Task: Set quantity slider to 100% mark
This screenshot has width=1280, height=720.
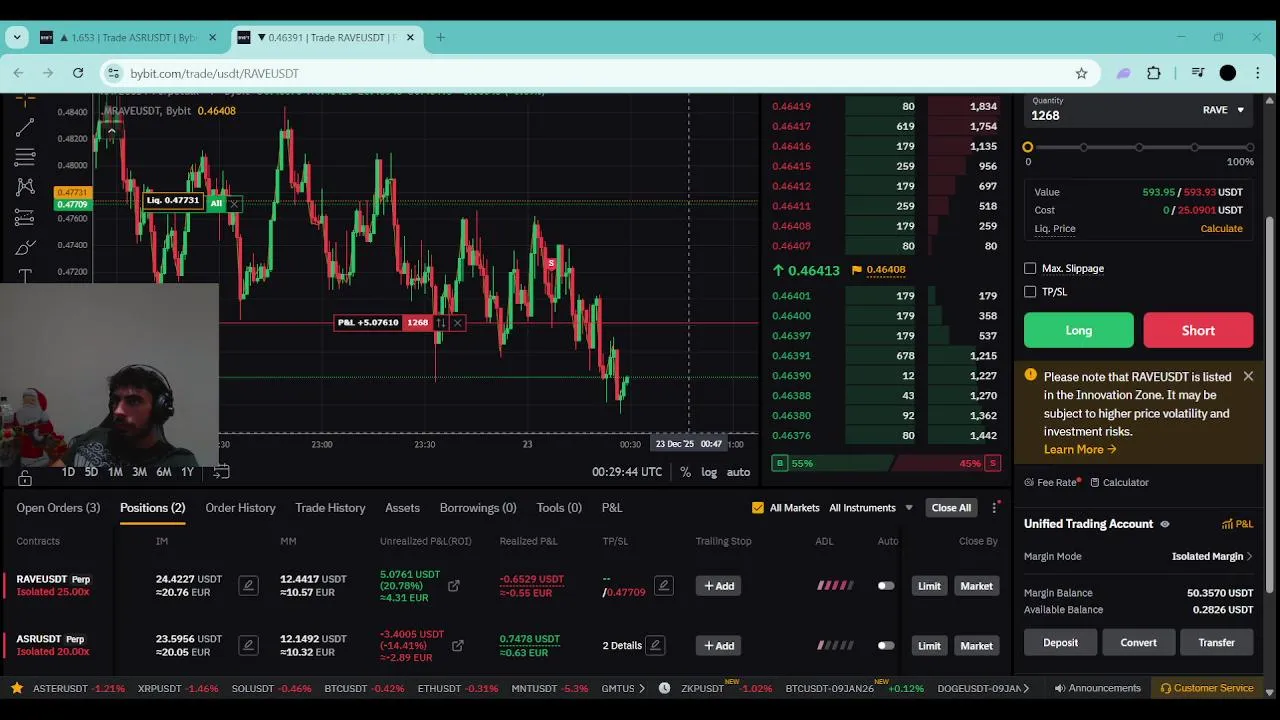Action: [x=1250, y=147]
